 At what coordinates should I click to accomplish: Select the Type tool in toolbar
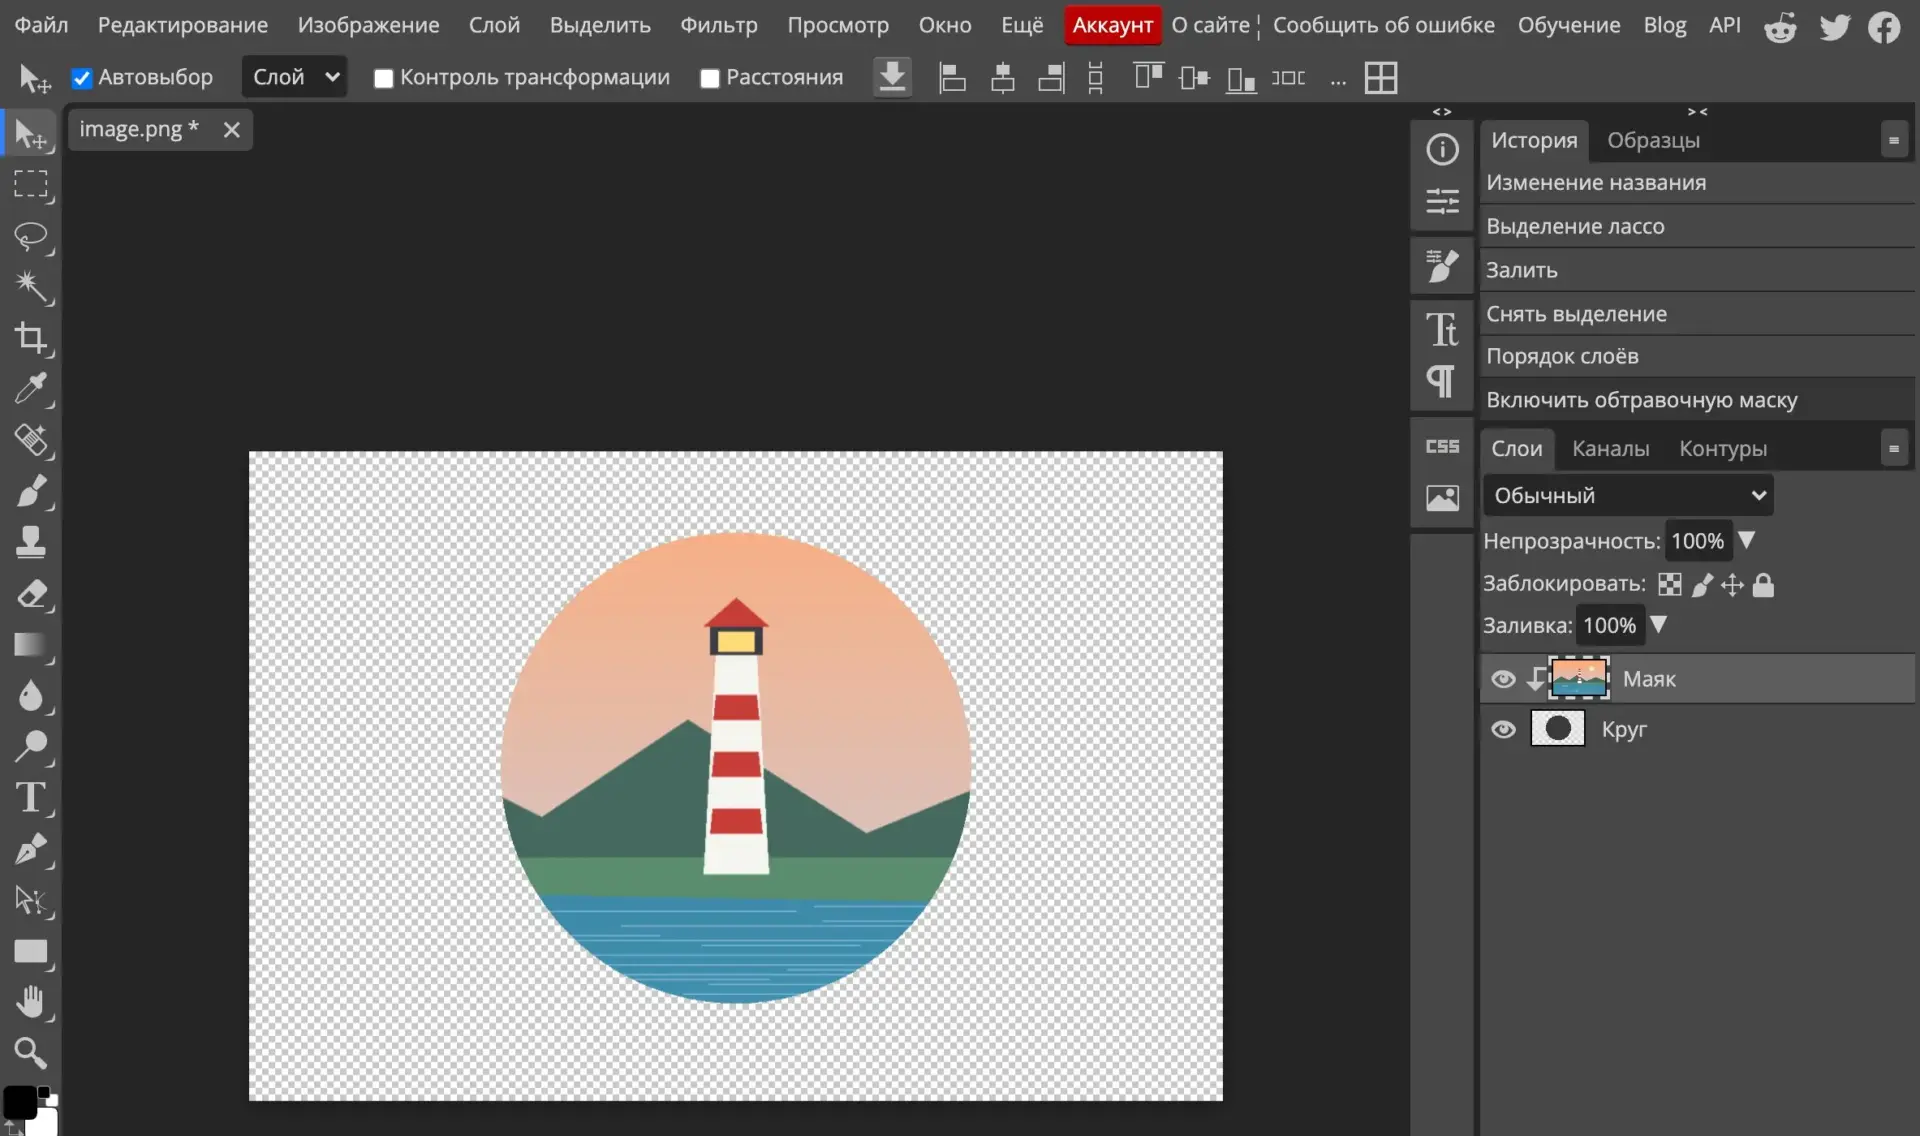(x=30, y=798)
